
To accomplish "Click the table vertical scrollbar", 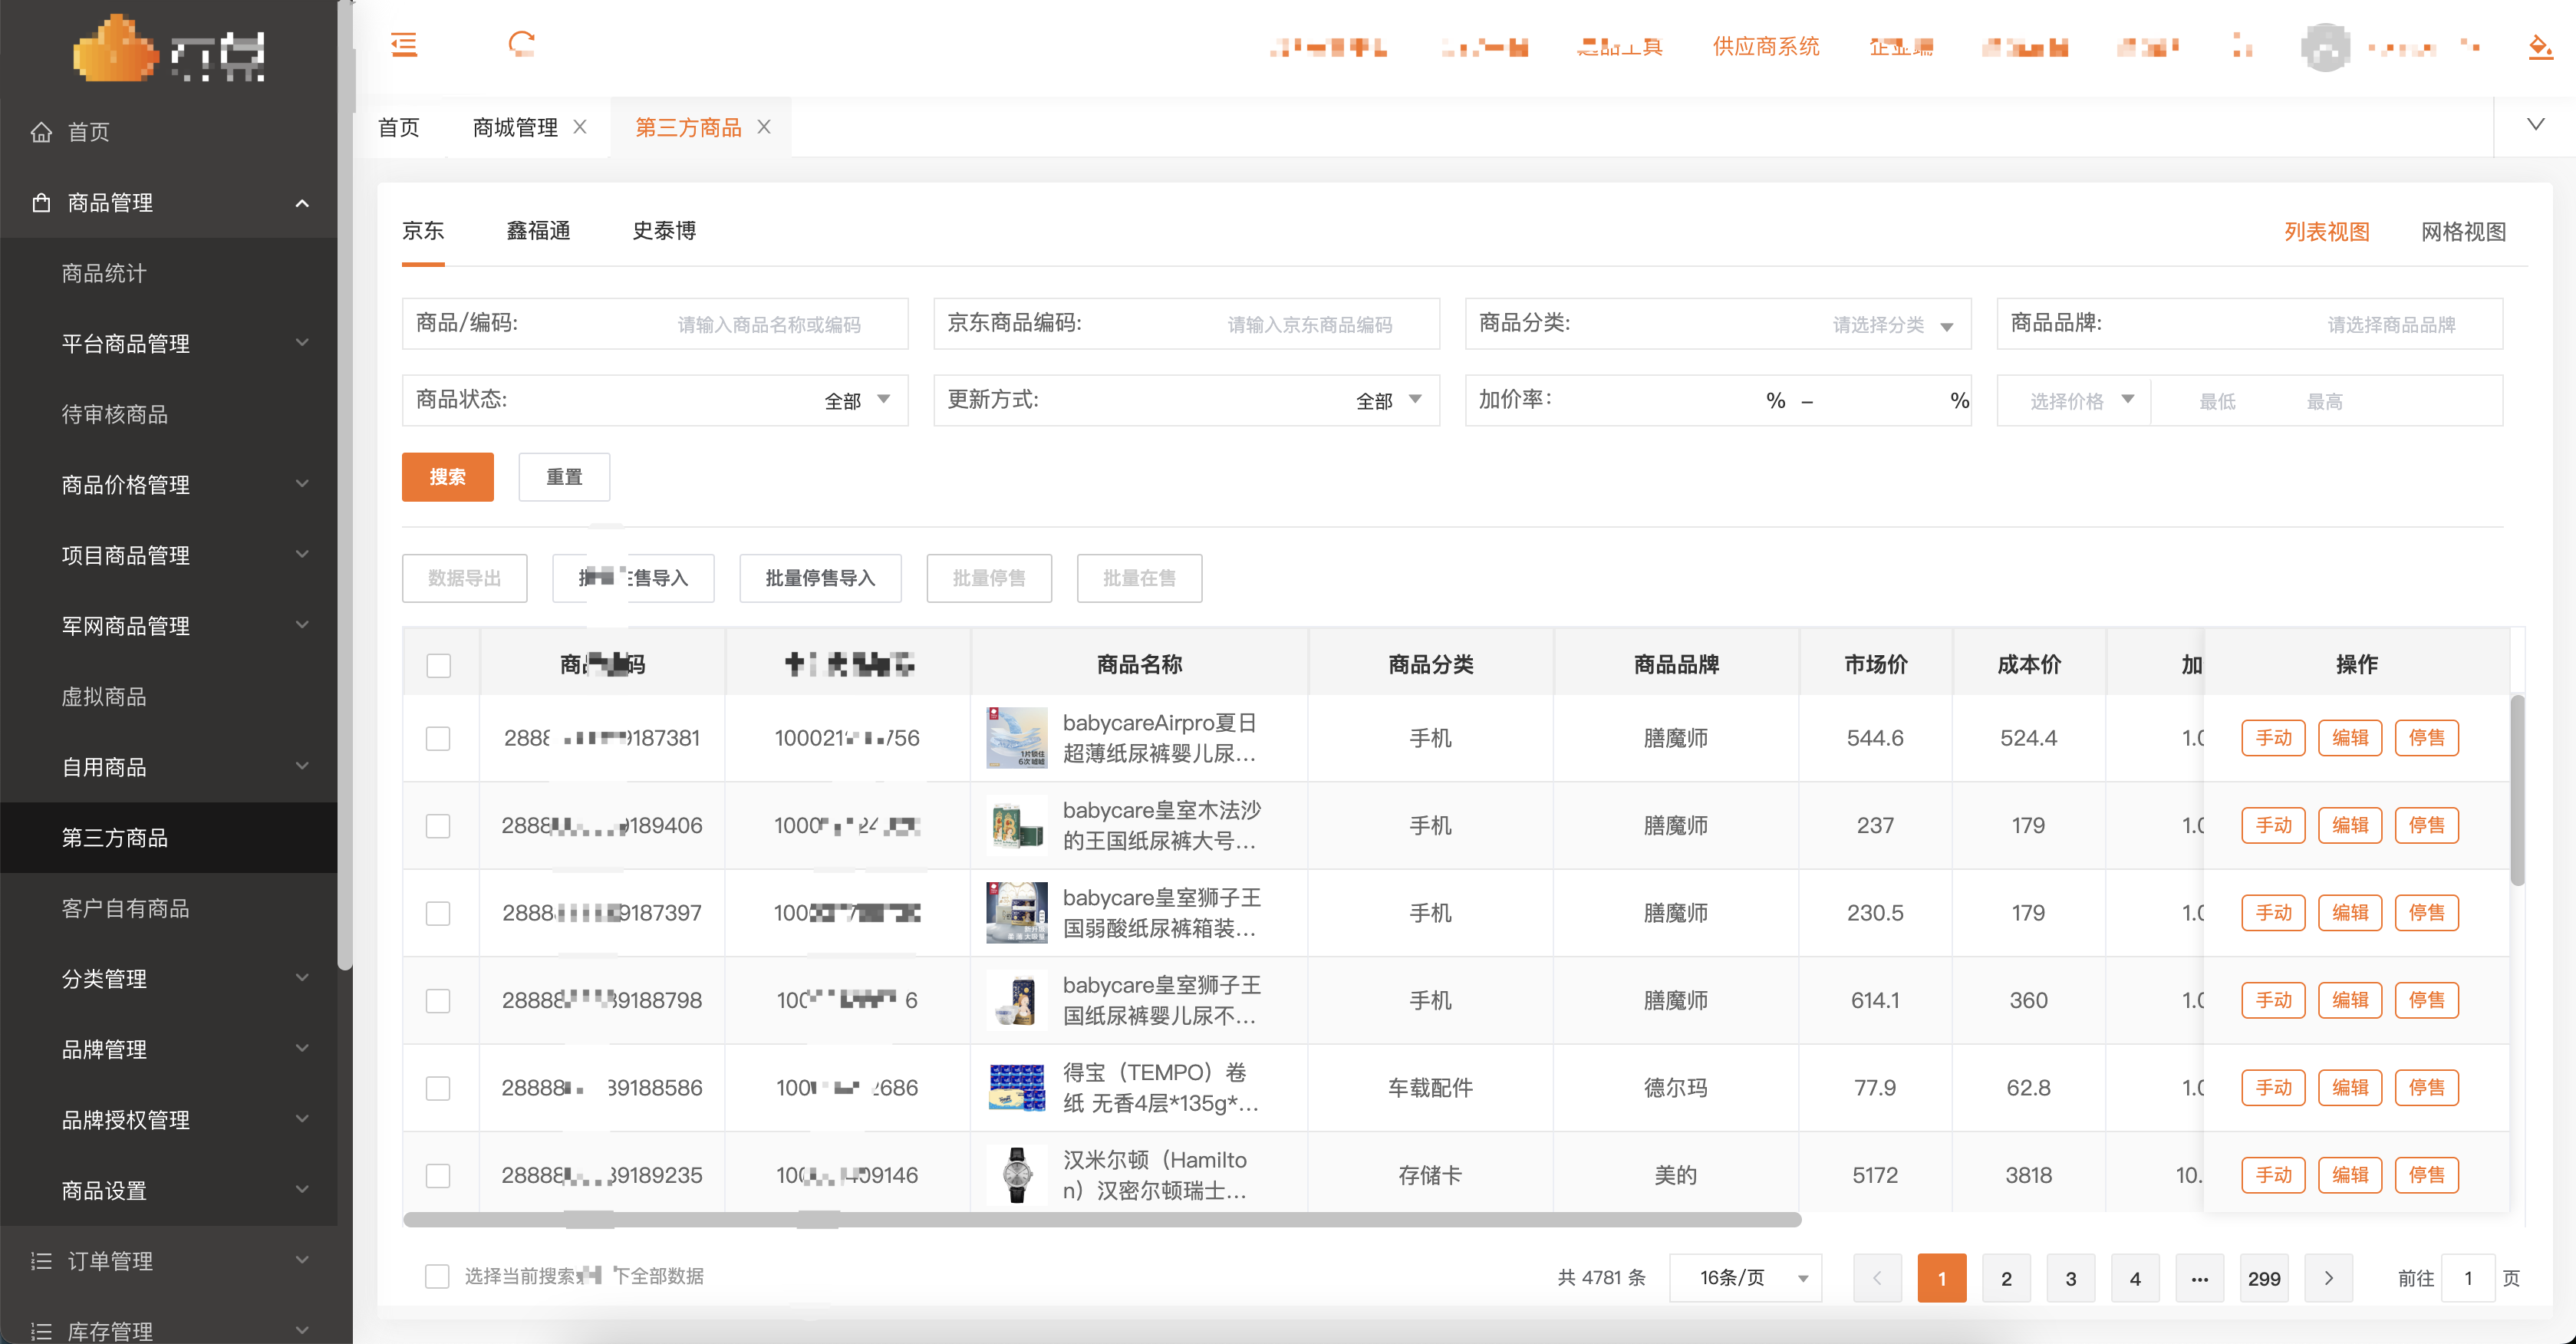I will click(2517, 790).
